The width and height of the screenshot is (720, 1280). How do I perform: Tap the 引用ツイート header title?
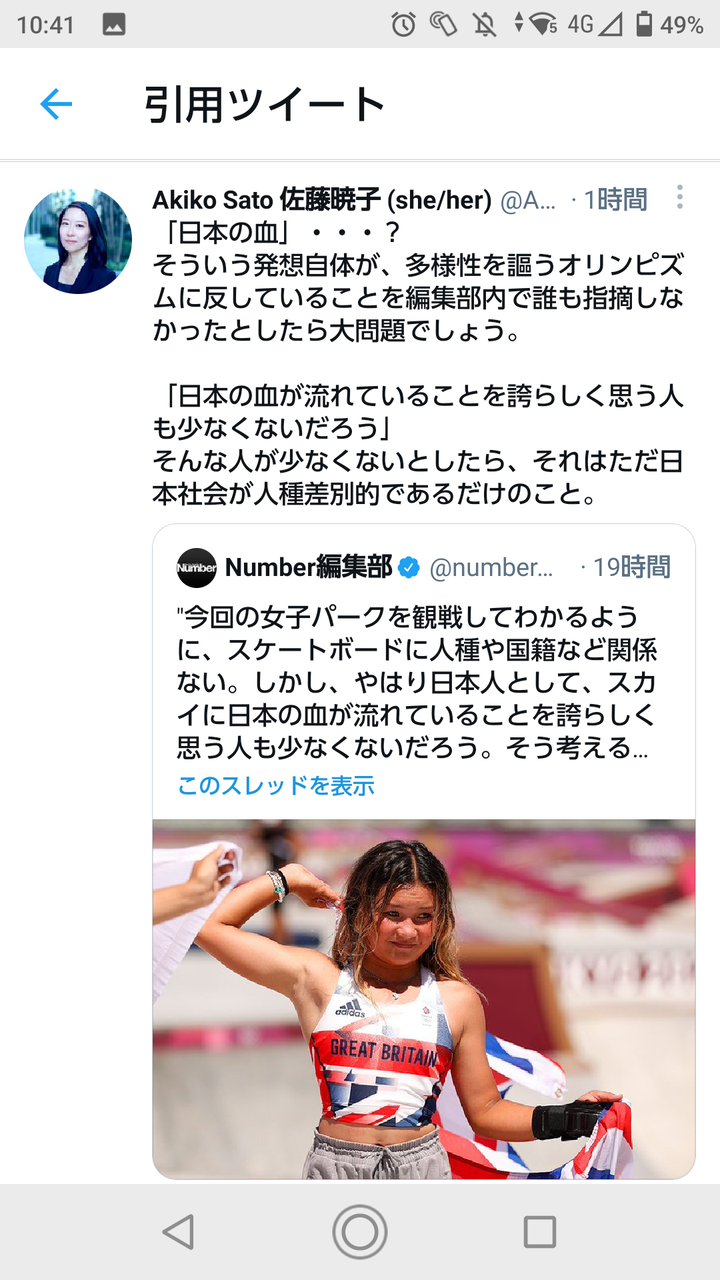(265, 104)
